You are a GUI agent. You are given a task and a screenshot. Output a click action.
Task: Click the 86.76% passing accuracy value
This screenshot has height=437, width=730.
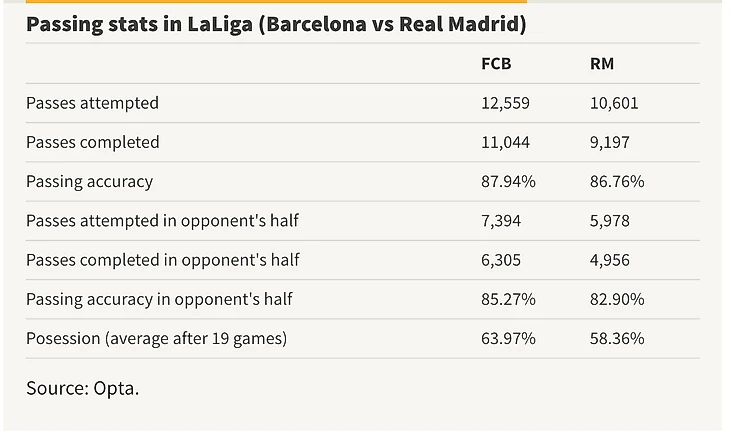point(617,182)
